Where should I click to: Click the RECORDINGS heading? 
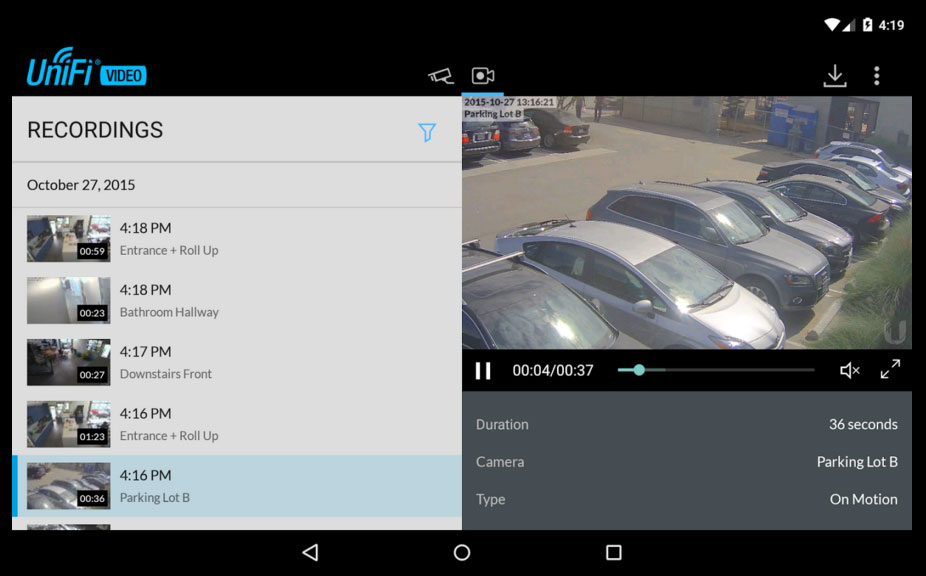pyautogui.click(x=95, y=130)
